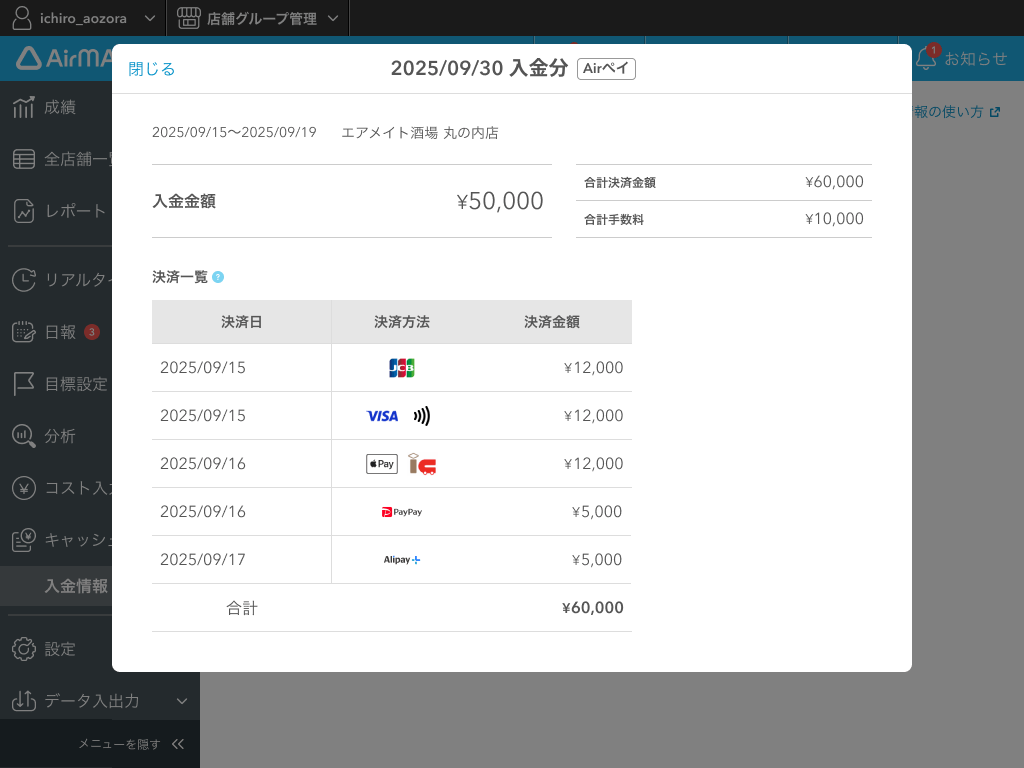Click the JCB row's ¥12,000 amount
Image resolution: width=1024 pixels, height=768 pixels.
(593, 368)
